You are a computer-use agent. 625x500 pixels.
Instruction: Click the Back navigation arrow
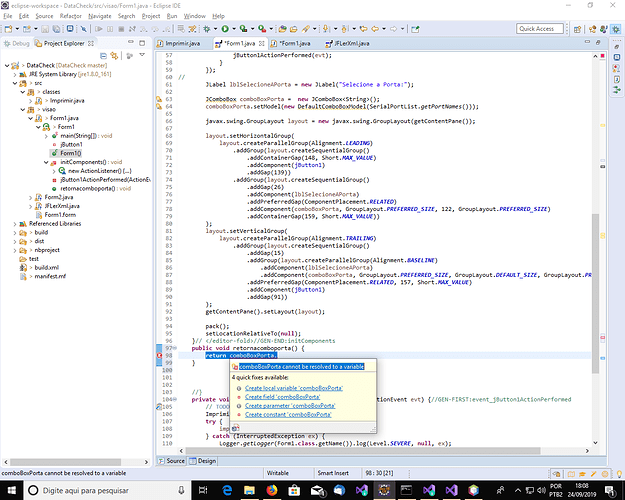click(375, 29)
